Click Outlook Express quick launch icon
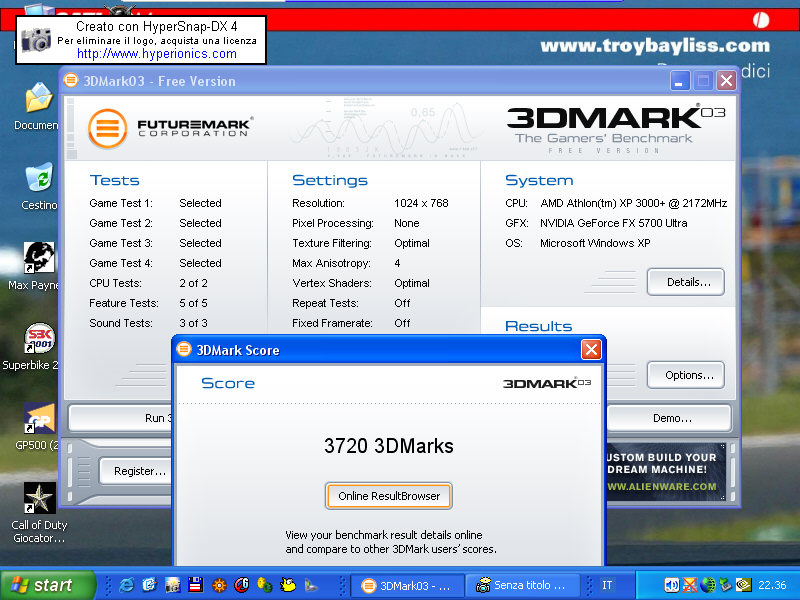 click(x=149, y=585)
